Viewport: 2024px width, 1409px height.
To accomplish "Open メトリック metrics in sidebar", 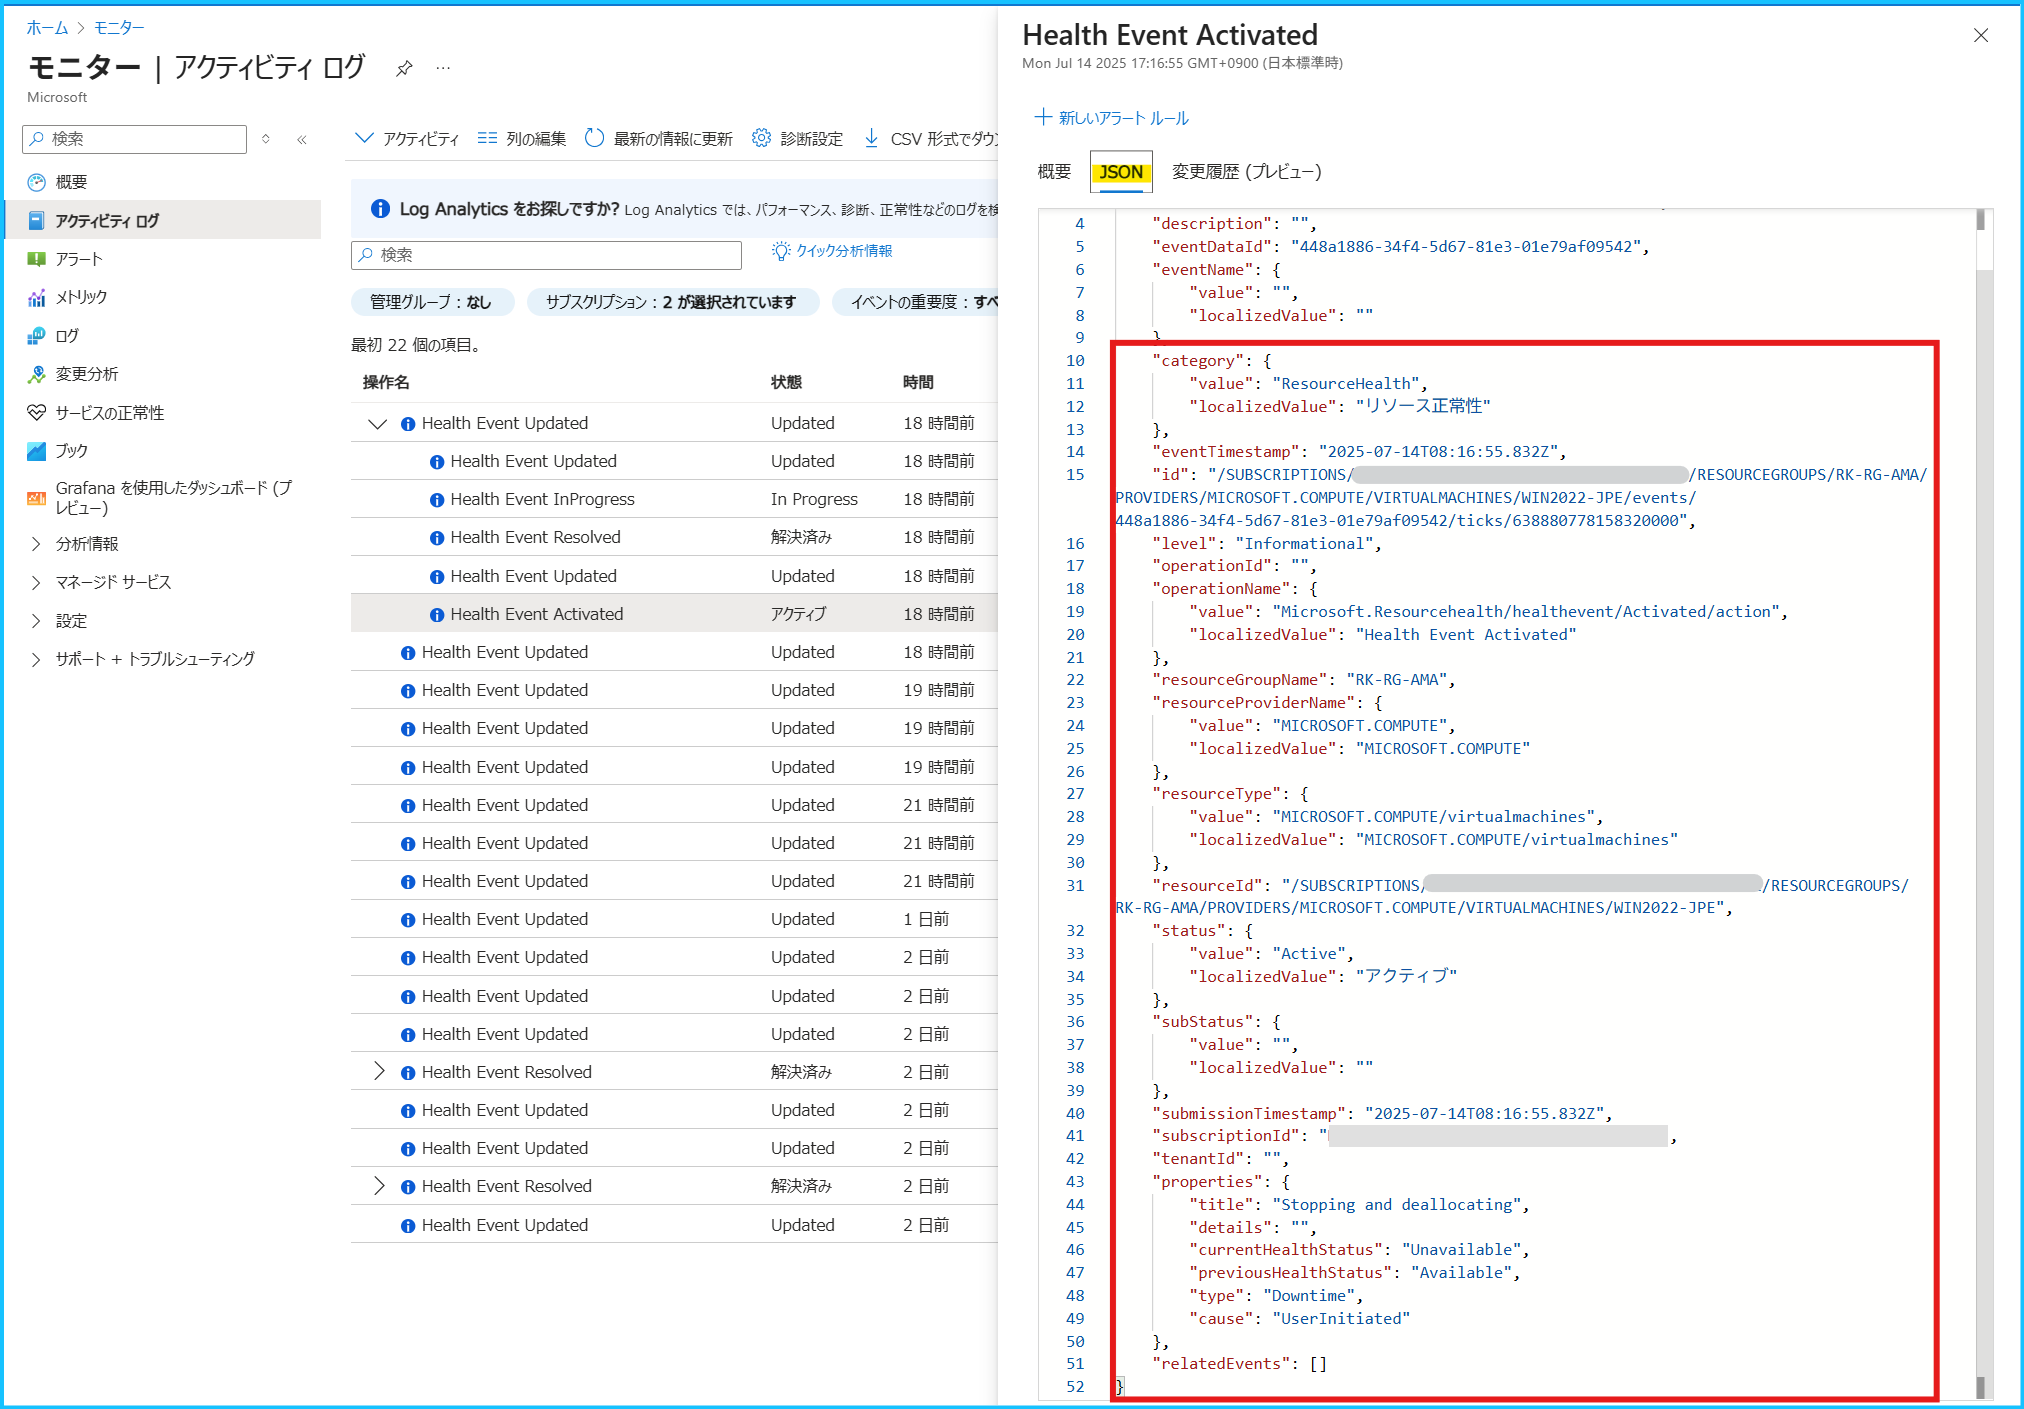I will click(81, 297).
